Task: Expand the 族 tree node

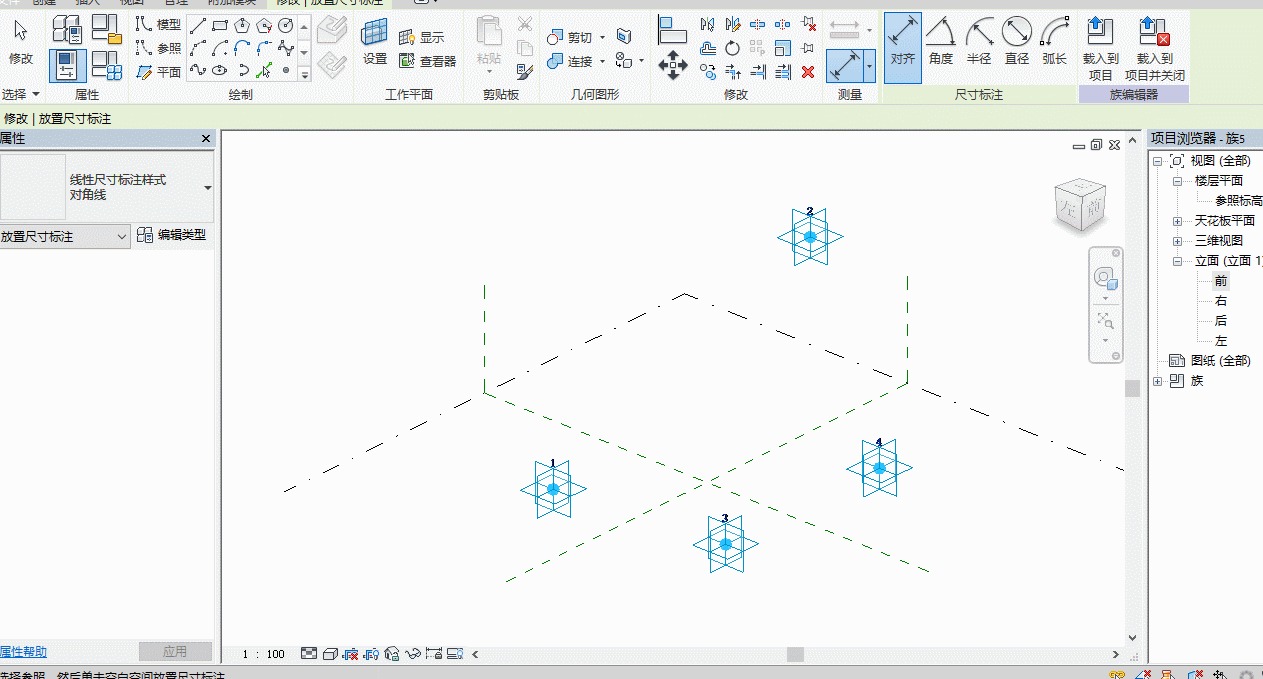Action: click(x=1157, y=381)
